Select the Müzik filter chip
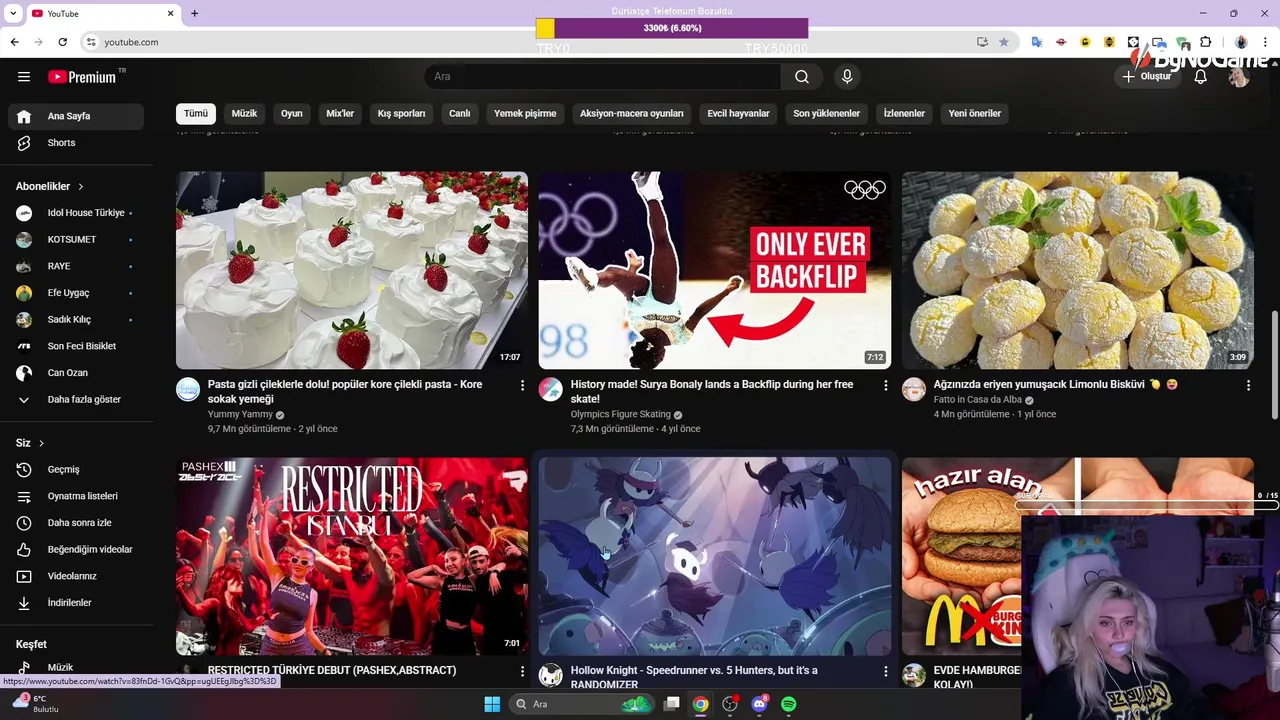1280x720 pixels. coord(245,113)
